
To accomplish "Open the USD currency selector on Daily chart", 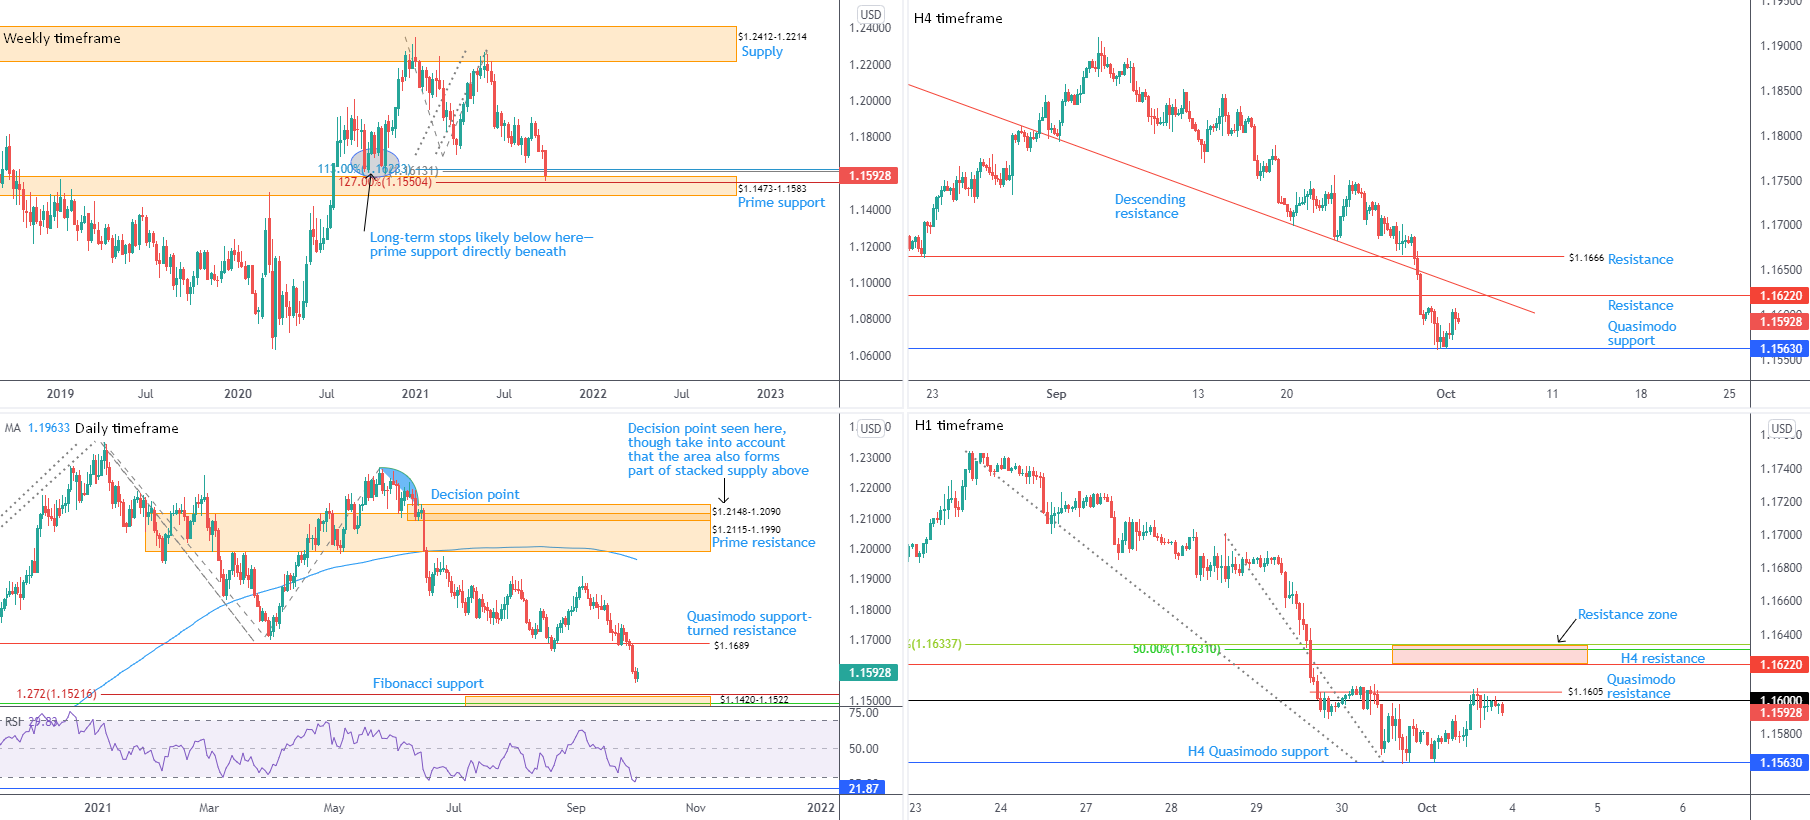I will pyautogui.click(x=871, y=428).
